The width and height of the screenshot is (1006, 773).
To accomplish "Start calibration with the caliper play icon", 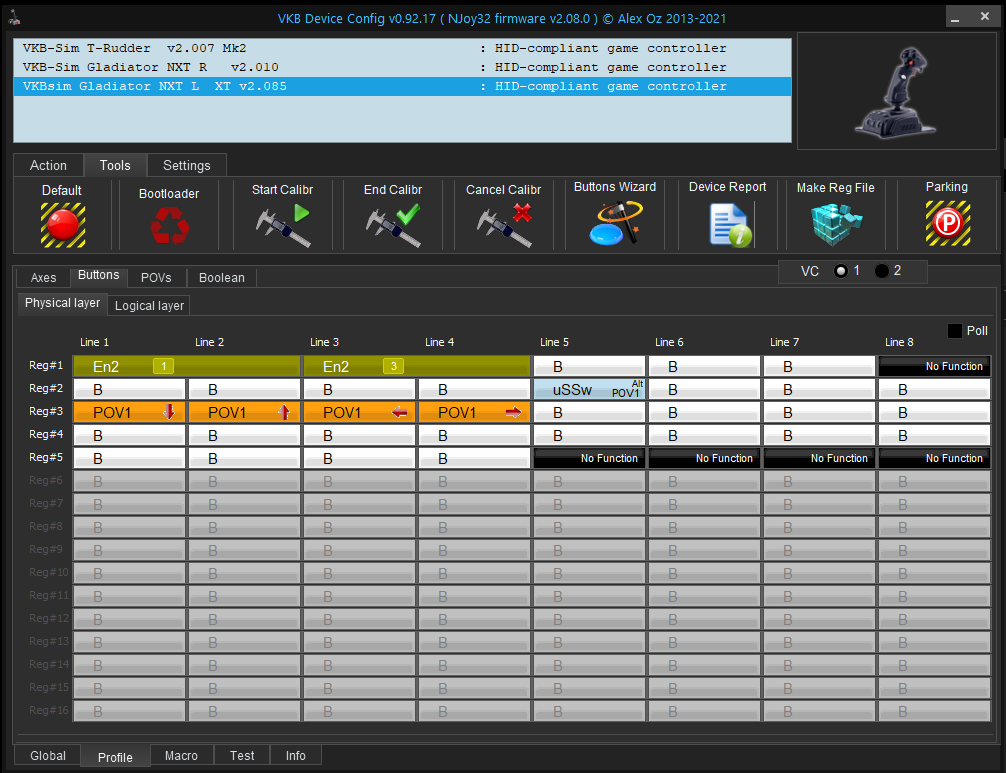I will [x=283, y=225].
